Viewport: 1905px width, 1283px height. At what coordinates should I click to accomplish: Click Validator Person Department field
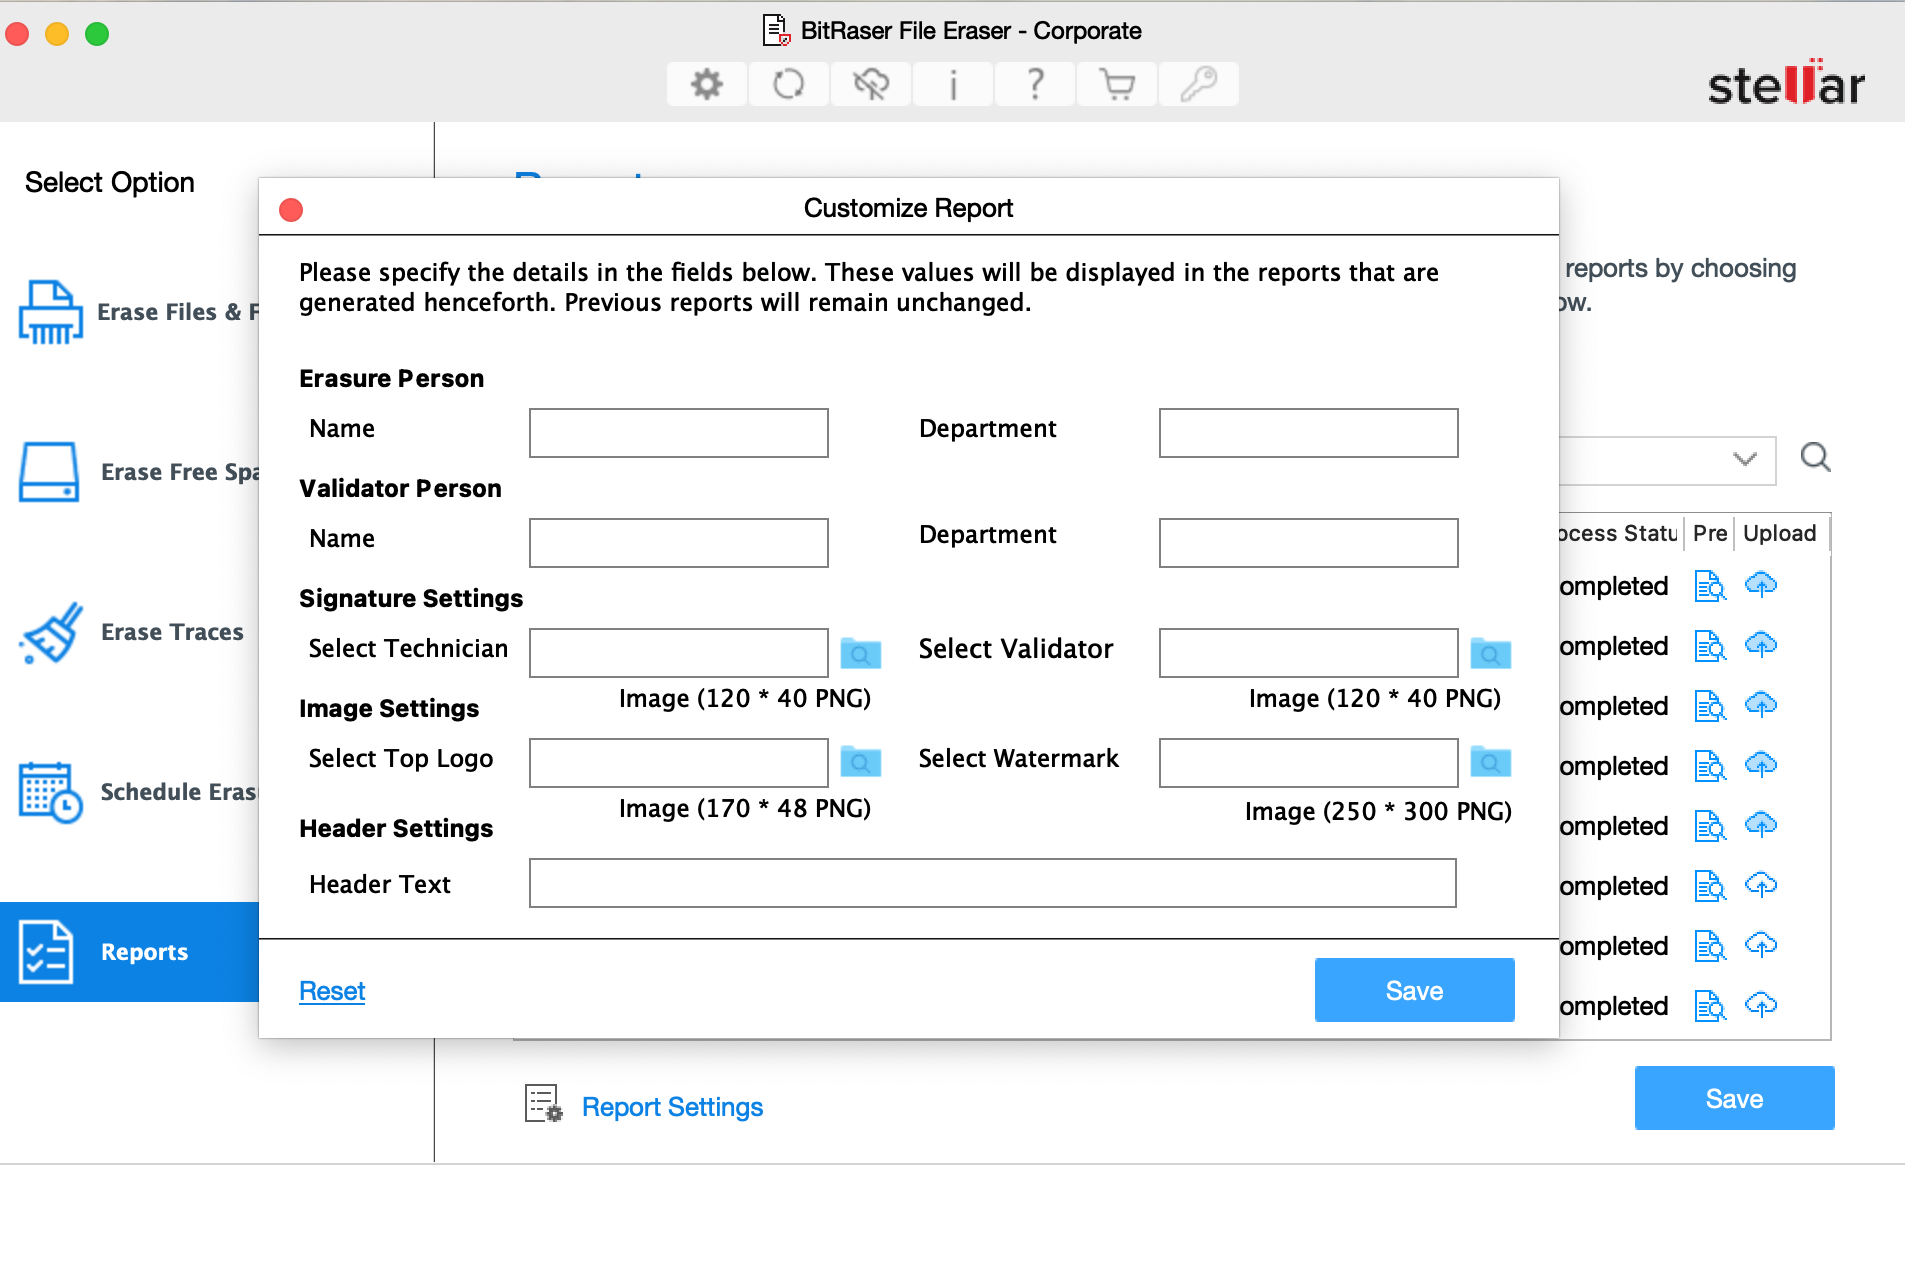click(1309, 543)
